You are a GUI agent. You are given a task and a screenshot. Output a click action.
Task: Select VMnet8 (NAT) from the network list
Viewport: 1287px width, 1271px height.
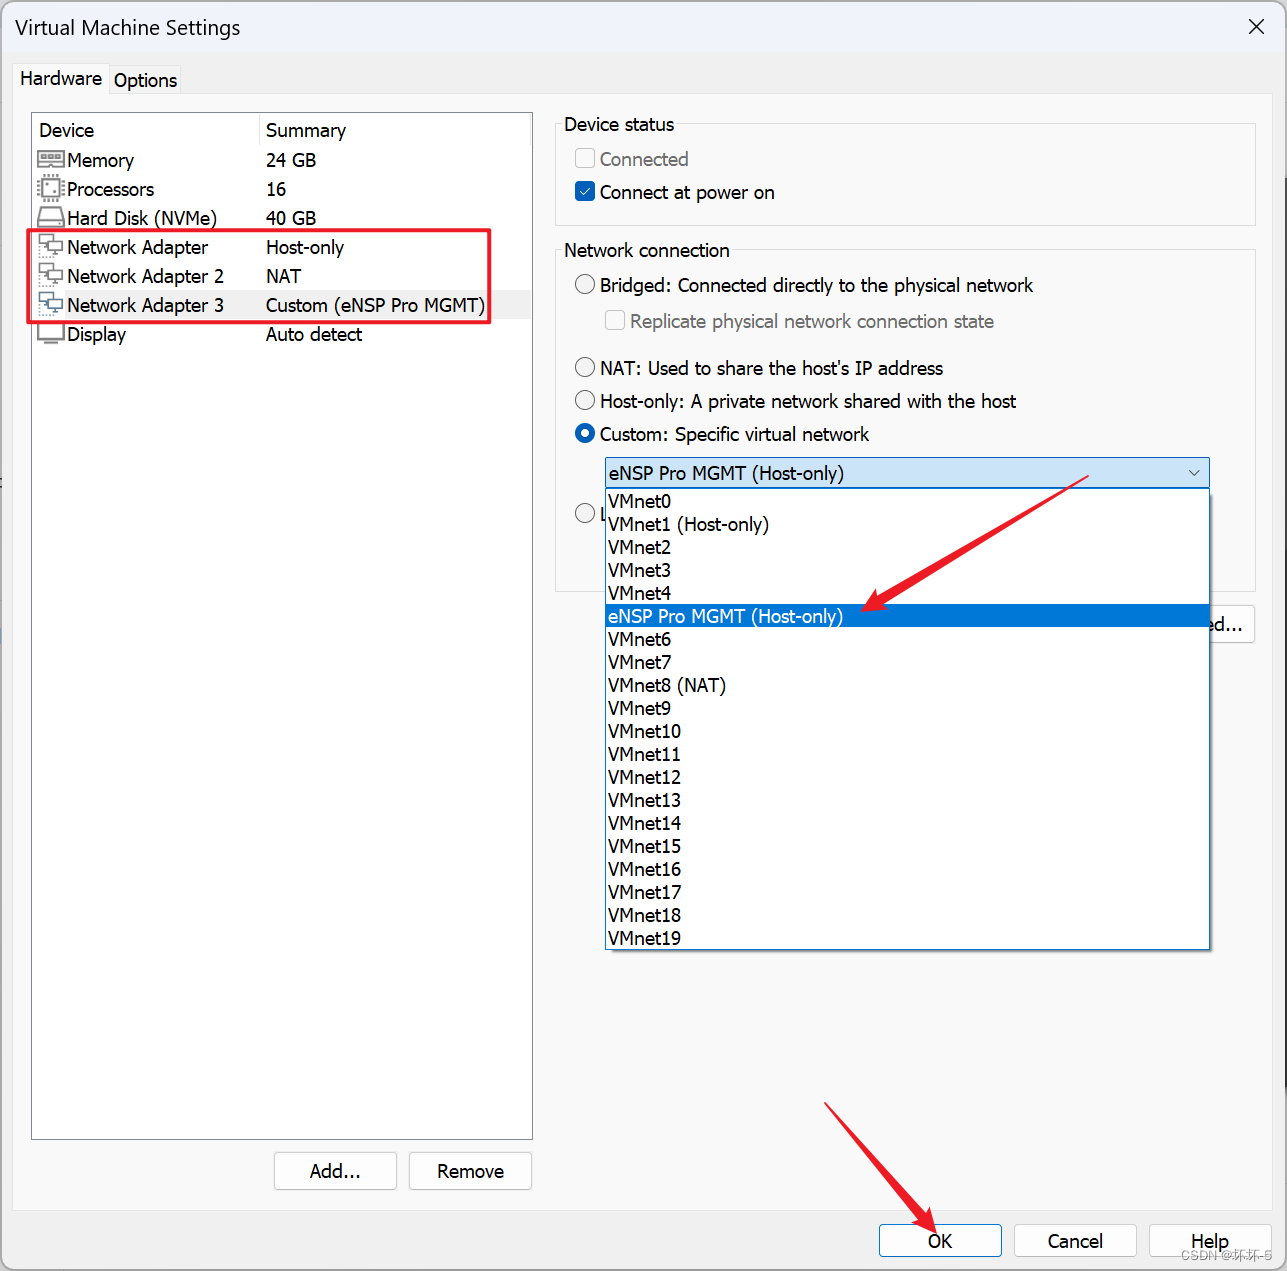tap(666, 685)
